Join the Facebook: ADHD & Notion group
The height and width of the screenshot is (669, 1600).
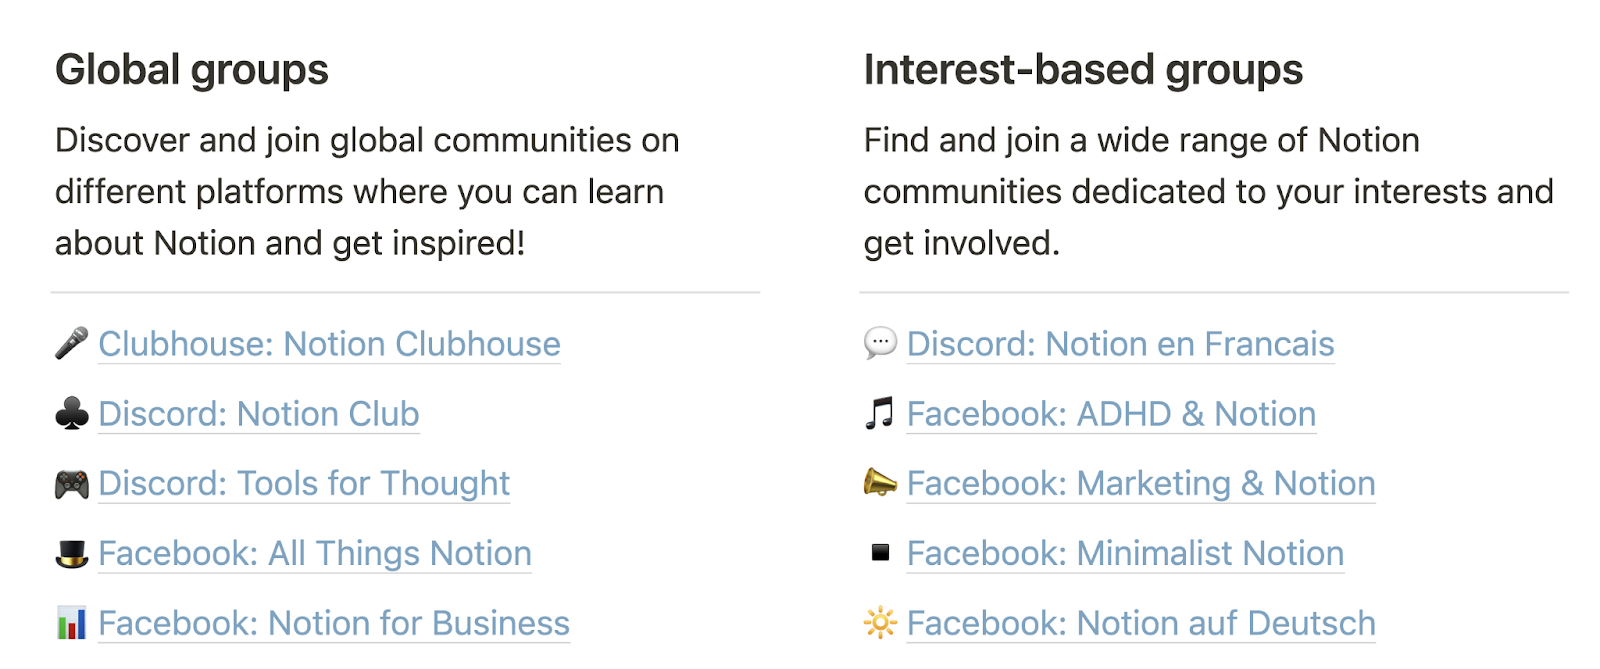click(1110, 414)
